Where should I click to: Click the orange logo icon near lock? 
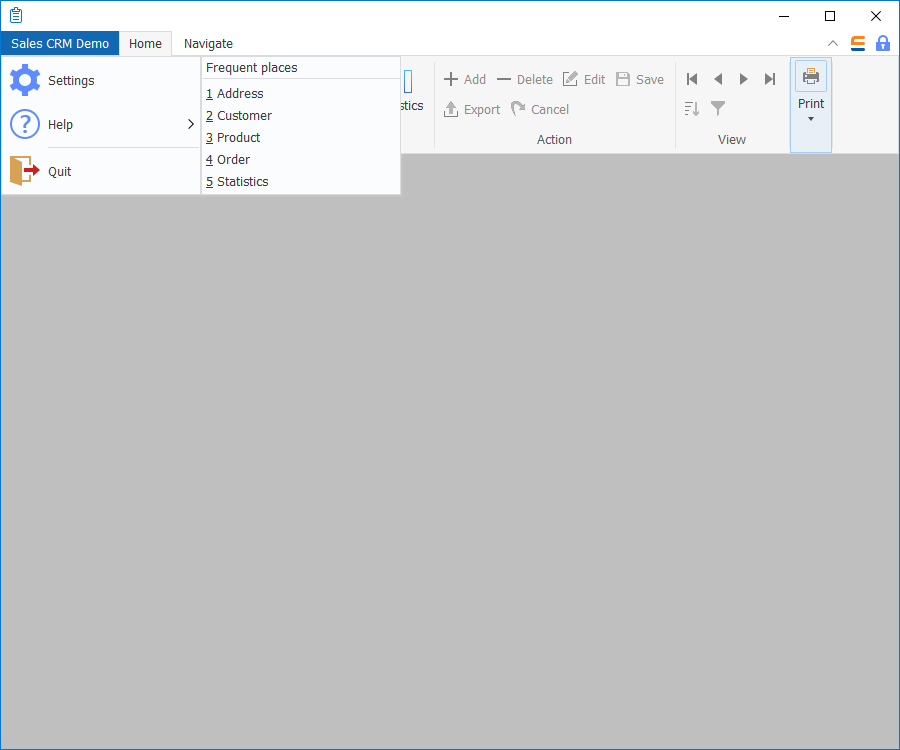click(x=858, y=43)
